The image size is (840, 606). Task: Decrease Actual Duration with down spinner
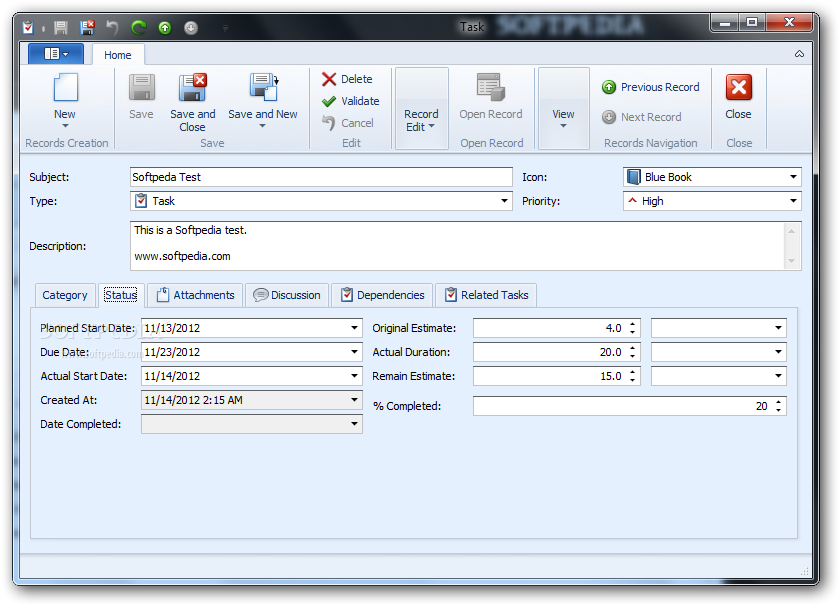633,356
